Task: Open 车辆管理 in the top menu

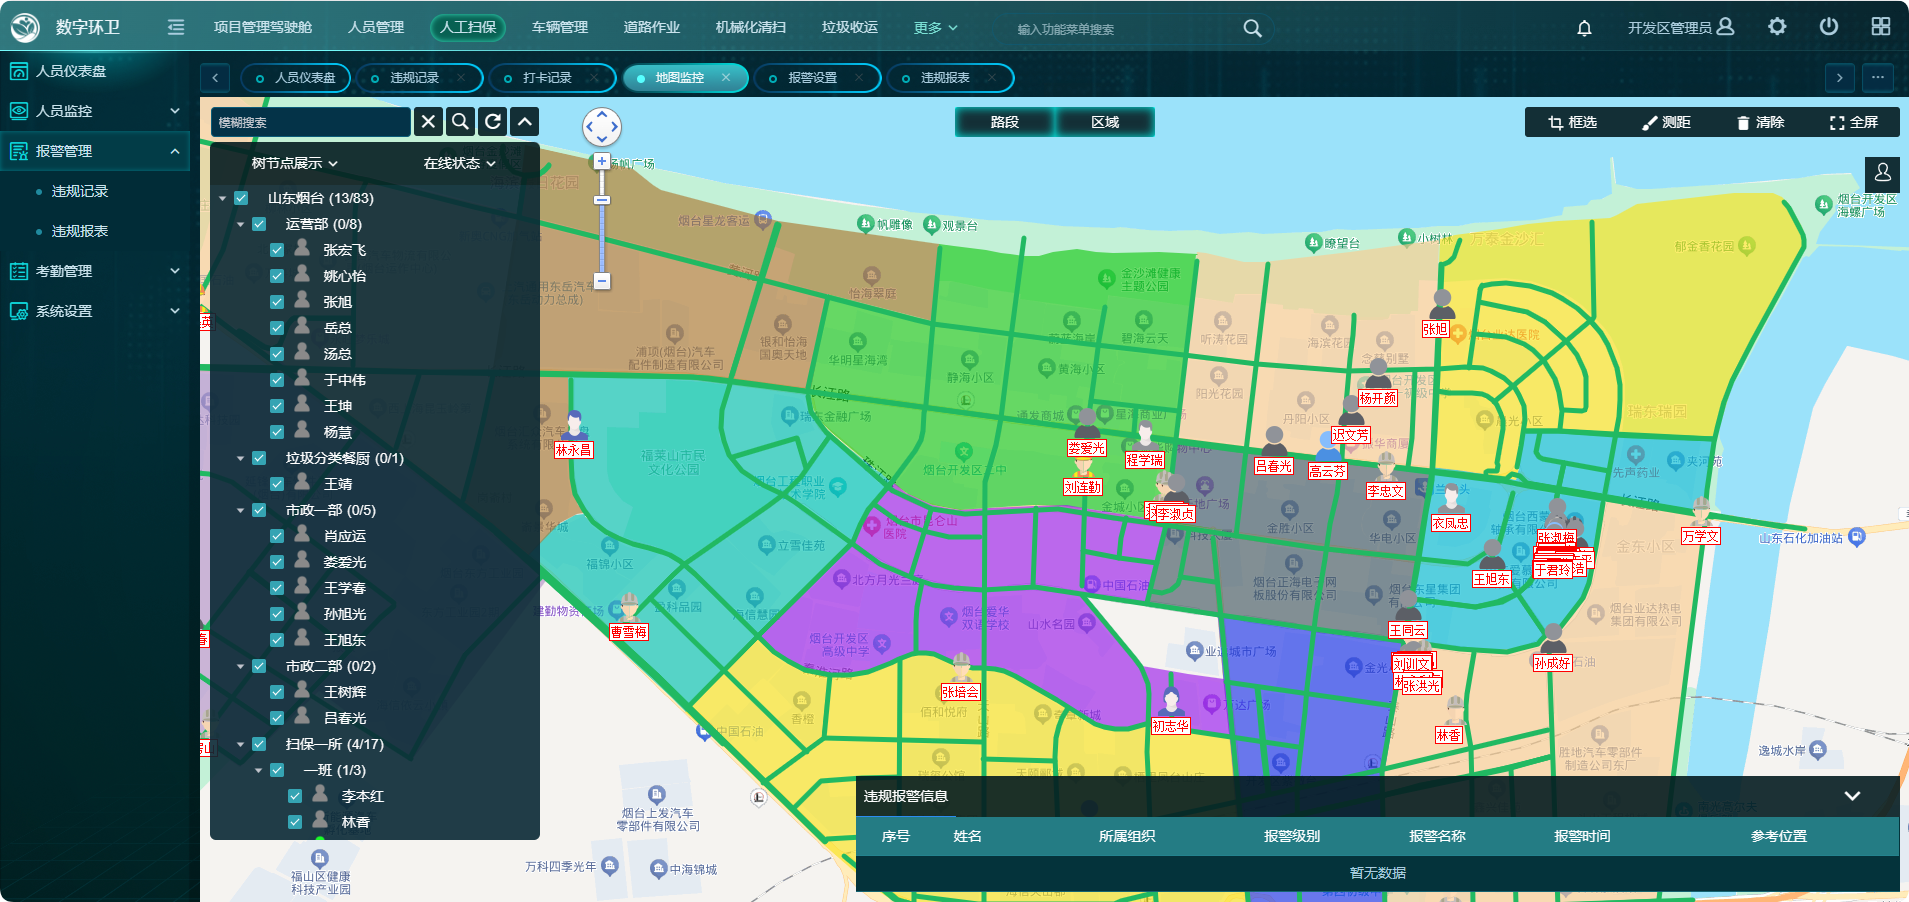Action: pyautogui.click(x=559, y=27)
